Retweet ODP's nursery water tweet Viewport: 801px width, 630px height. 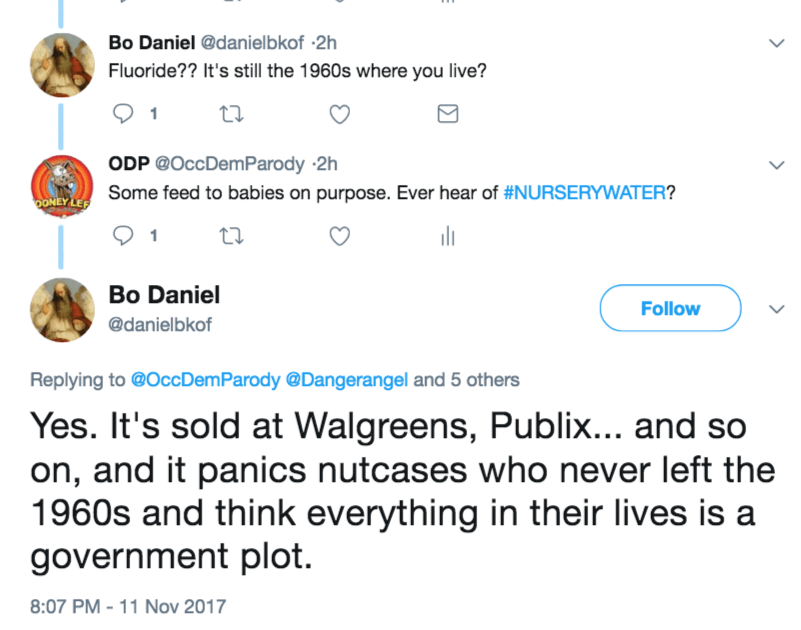(229, 236)
